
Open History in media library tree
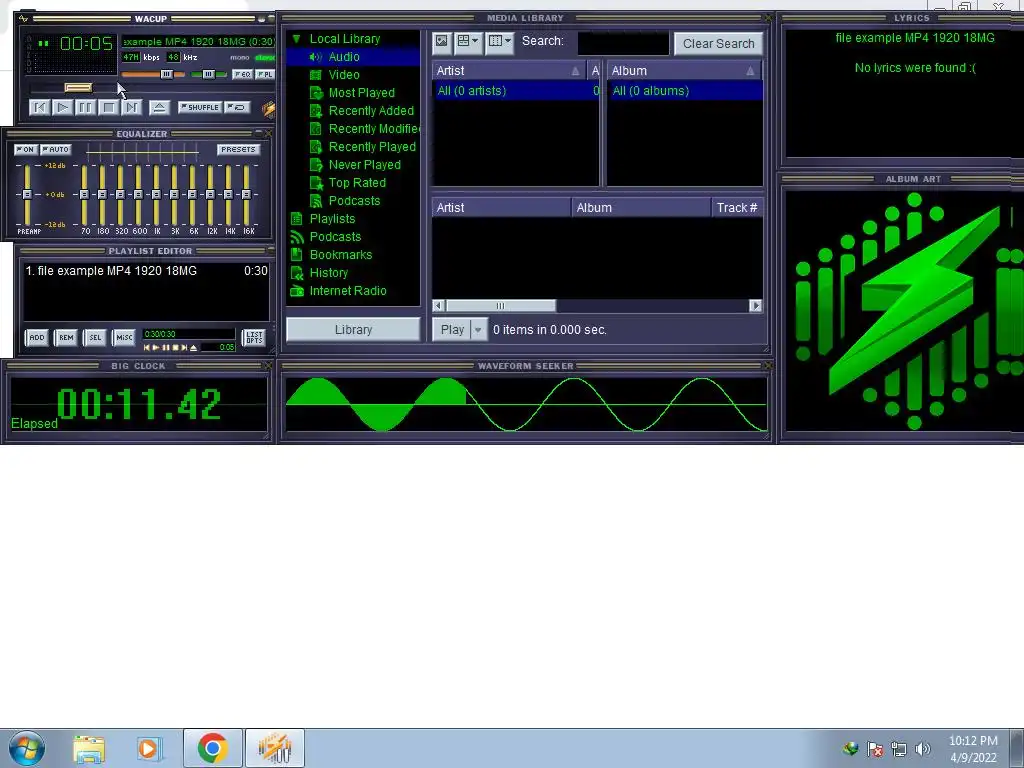[x=328, y=273]
